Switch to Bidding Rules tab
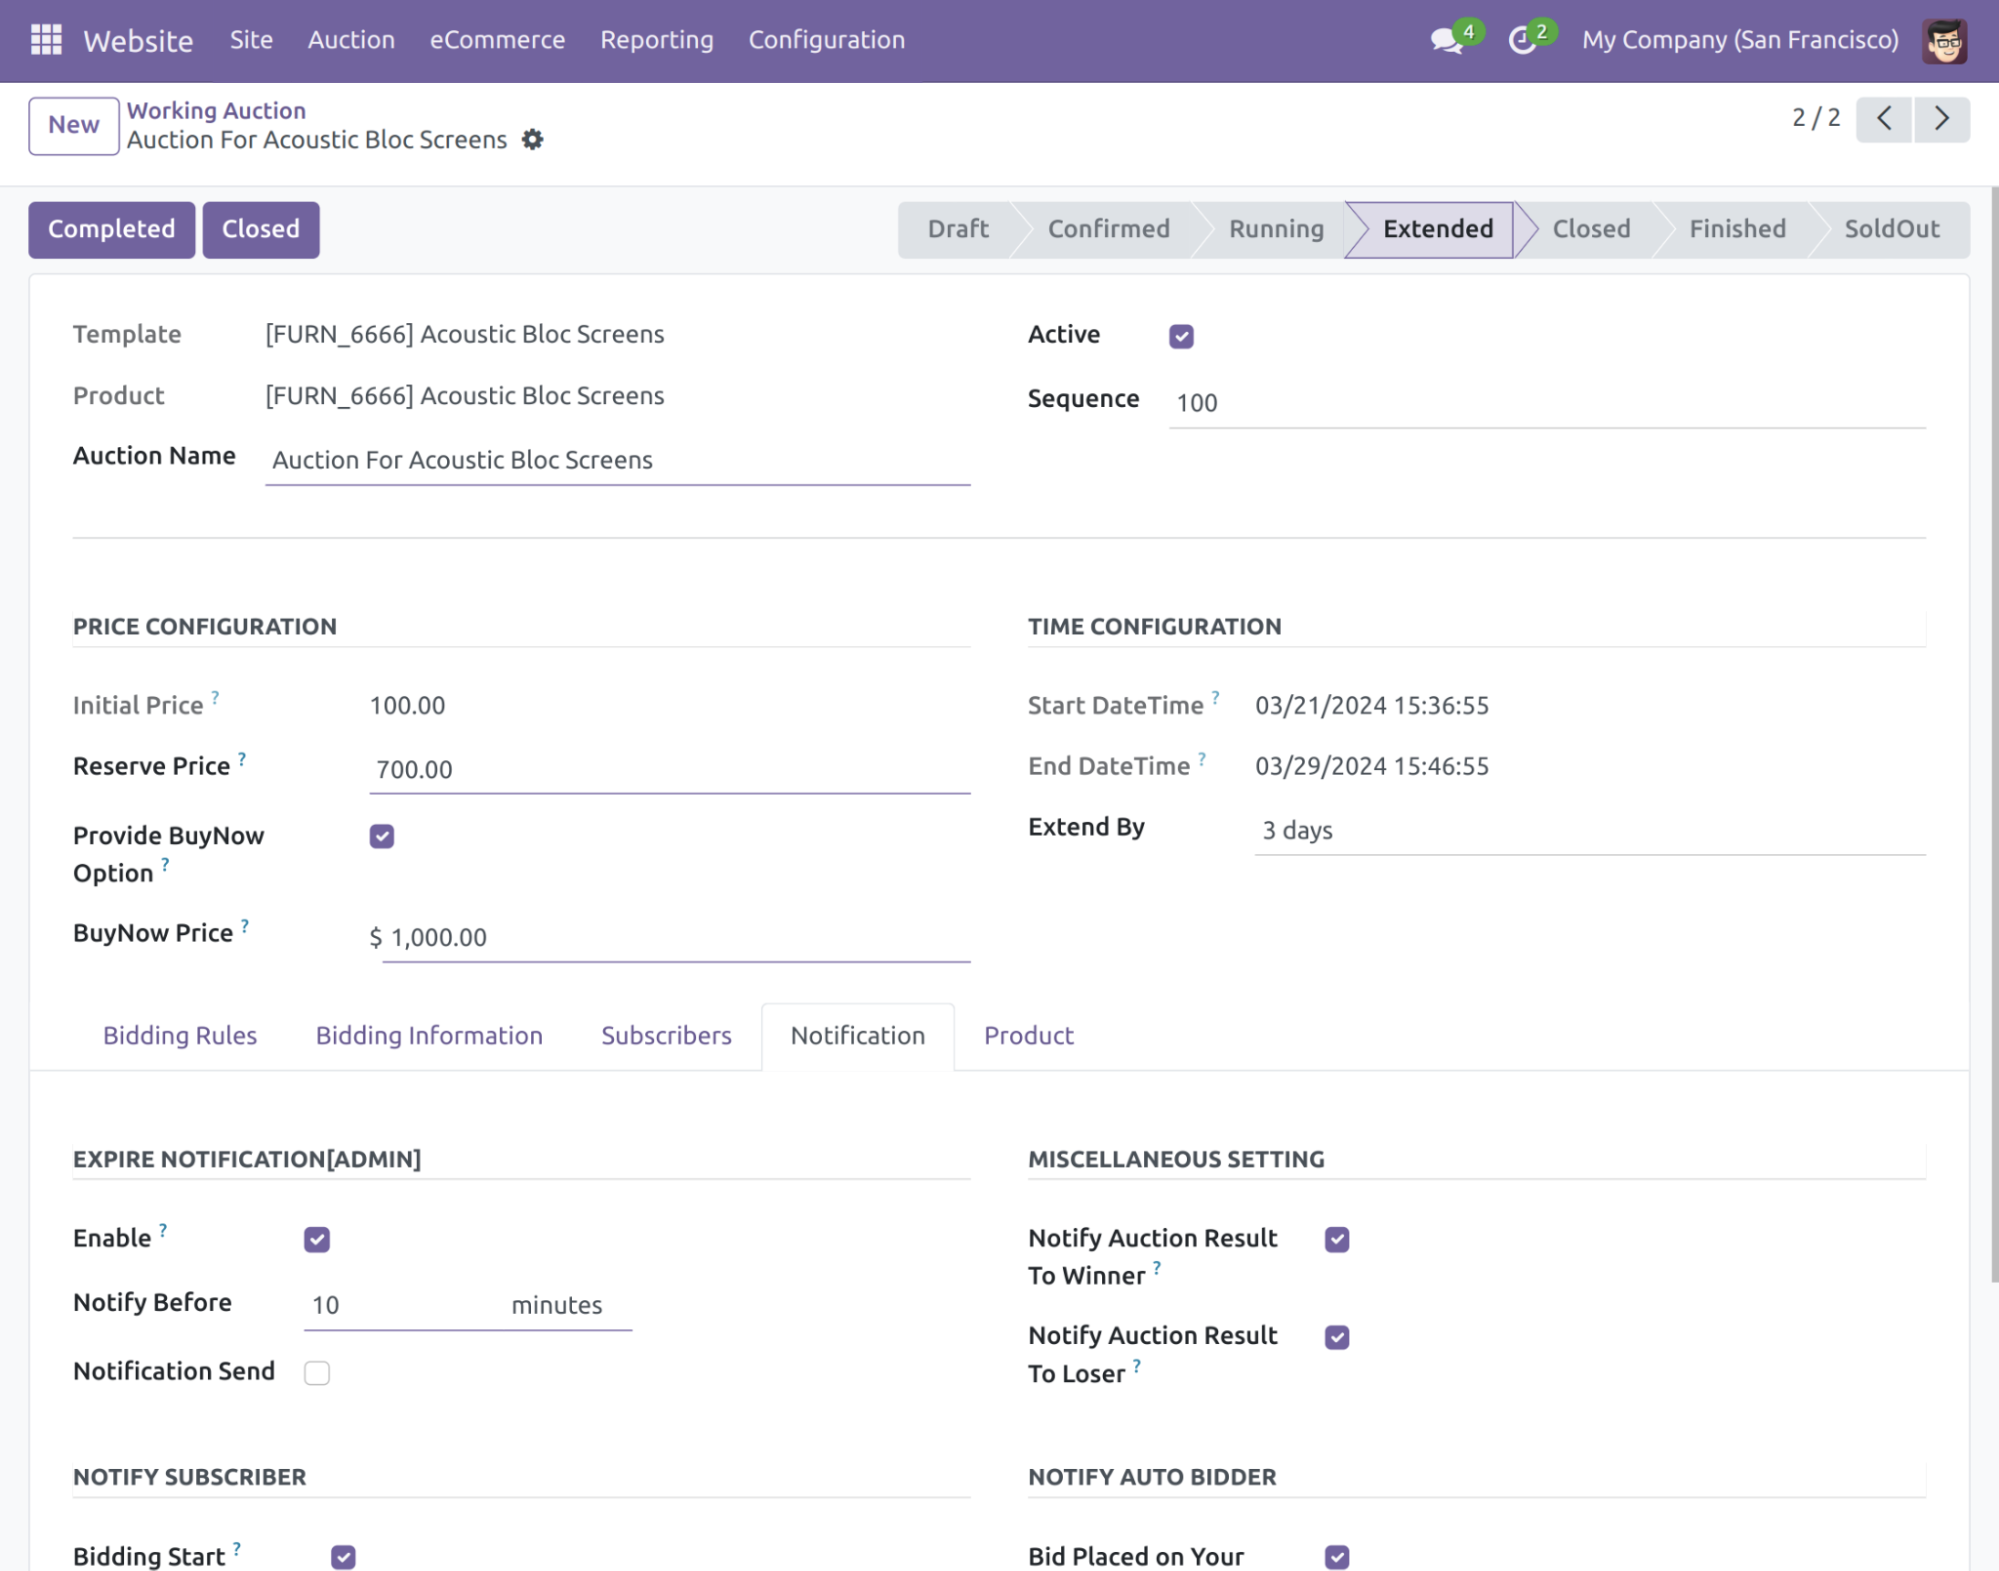This screenshot has width=1999, height=1571. click(x=180, y=1036)
